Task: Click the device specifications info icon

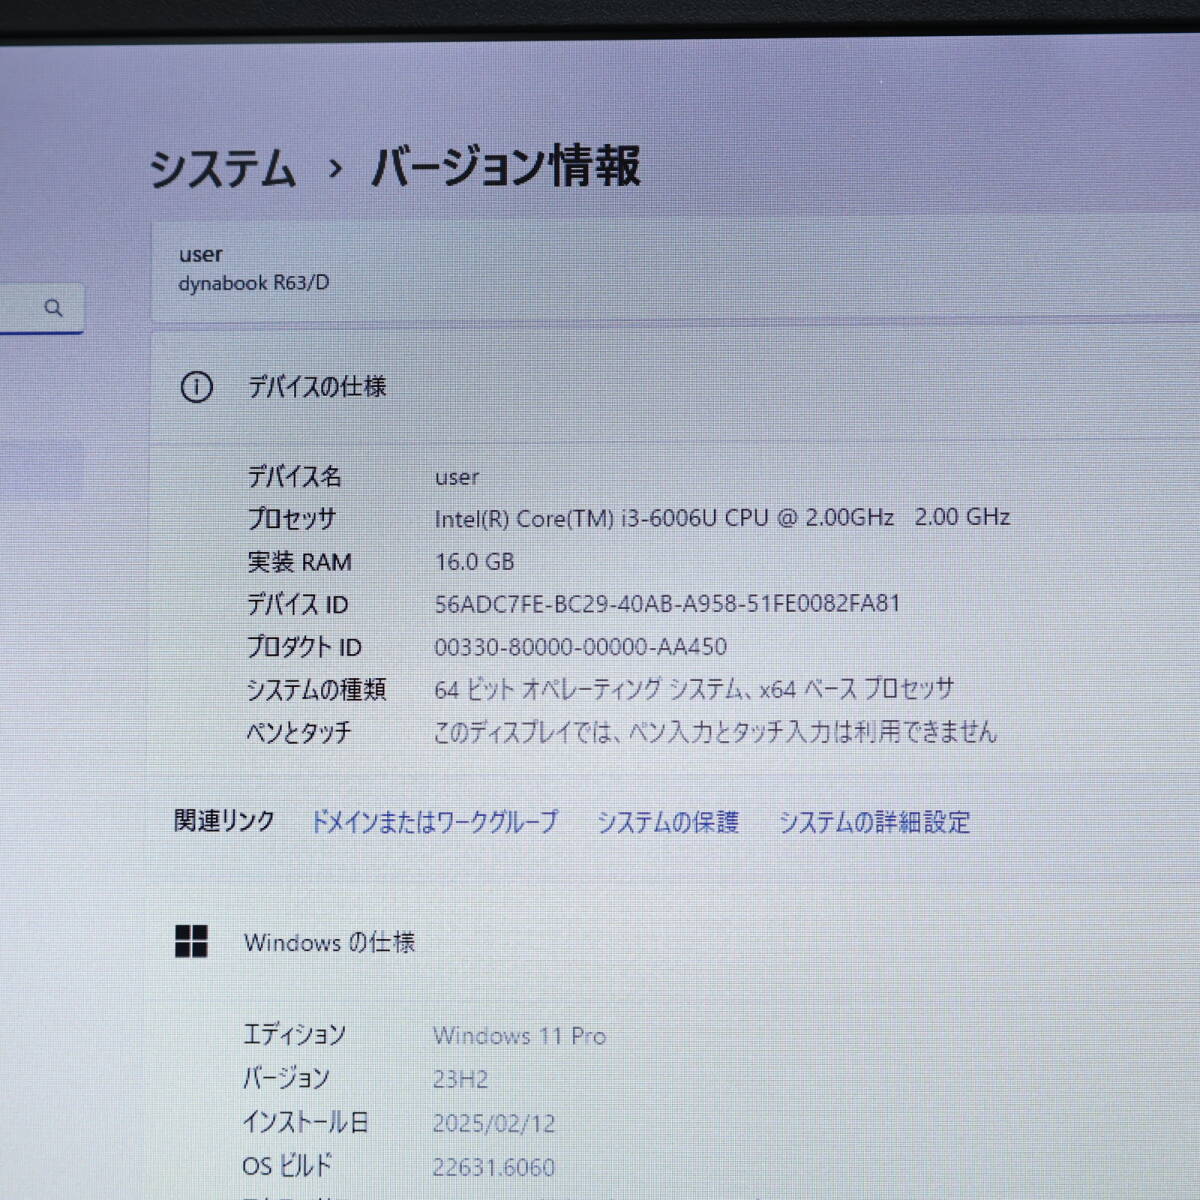Action: point(196,387)
